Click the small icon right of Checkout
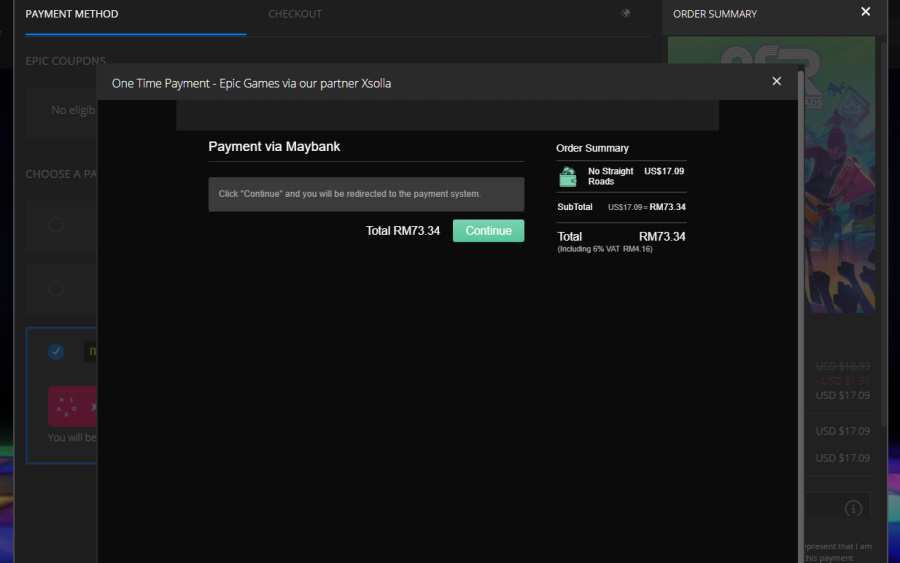The width and height of the screenshot is (900, 563). click(626, 14)
